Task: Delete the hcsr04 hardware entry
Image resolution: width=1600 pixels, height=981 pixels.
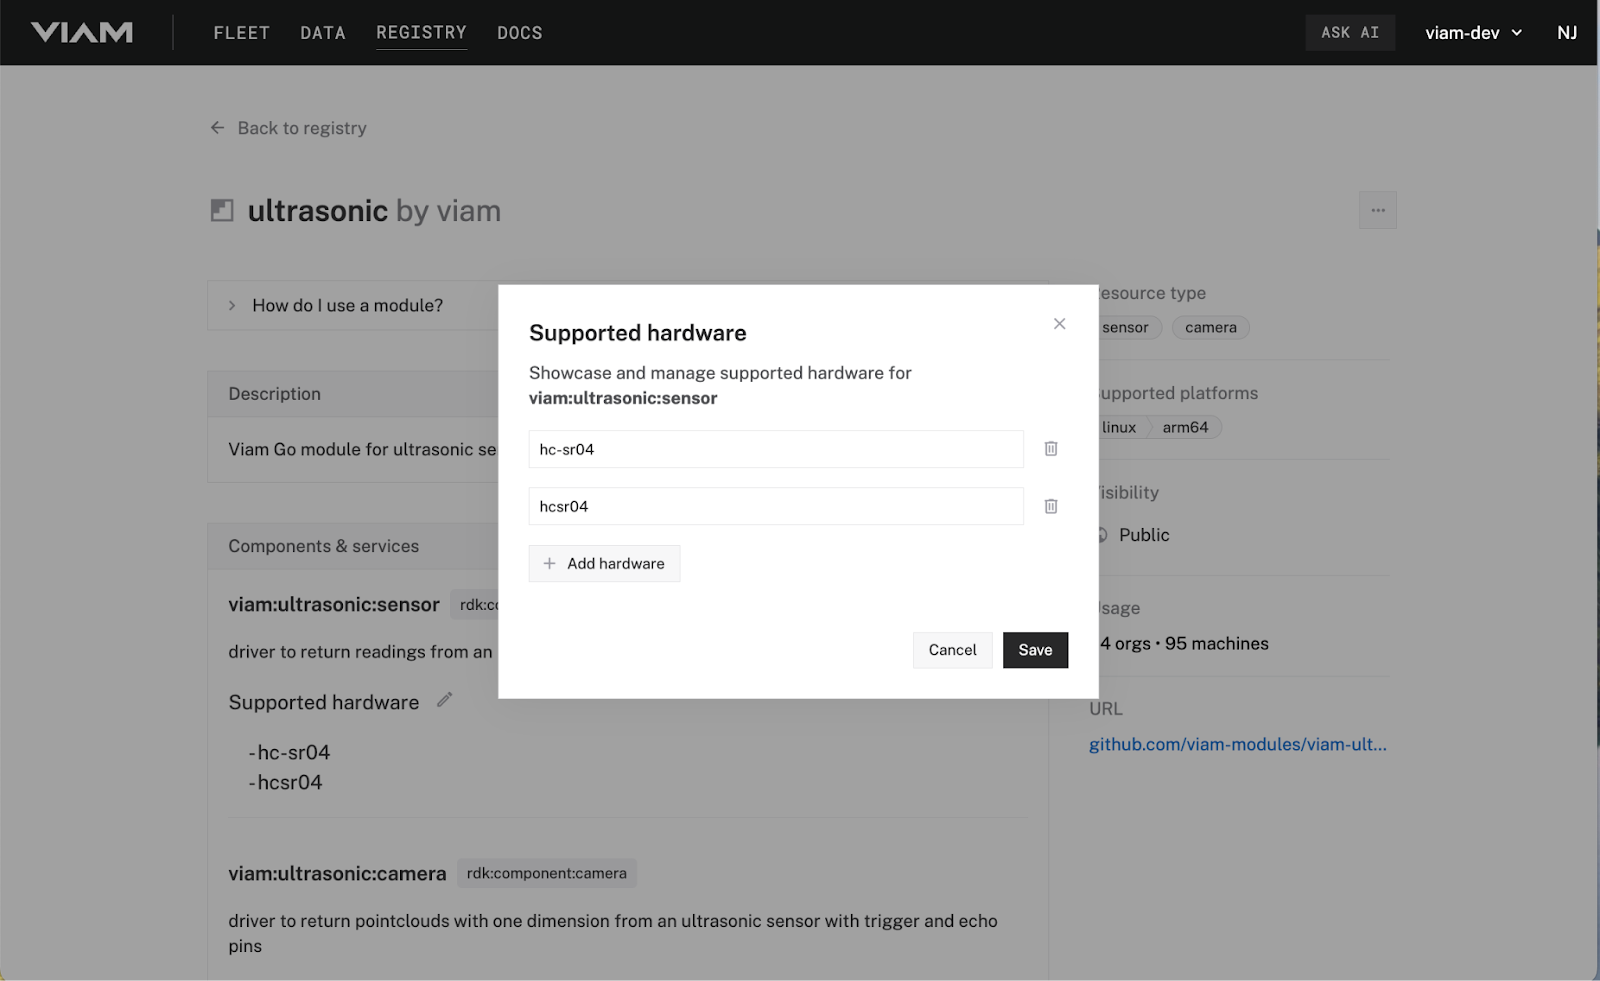Action: pos(1051,506)
